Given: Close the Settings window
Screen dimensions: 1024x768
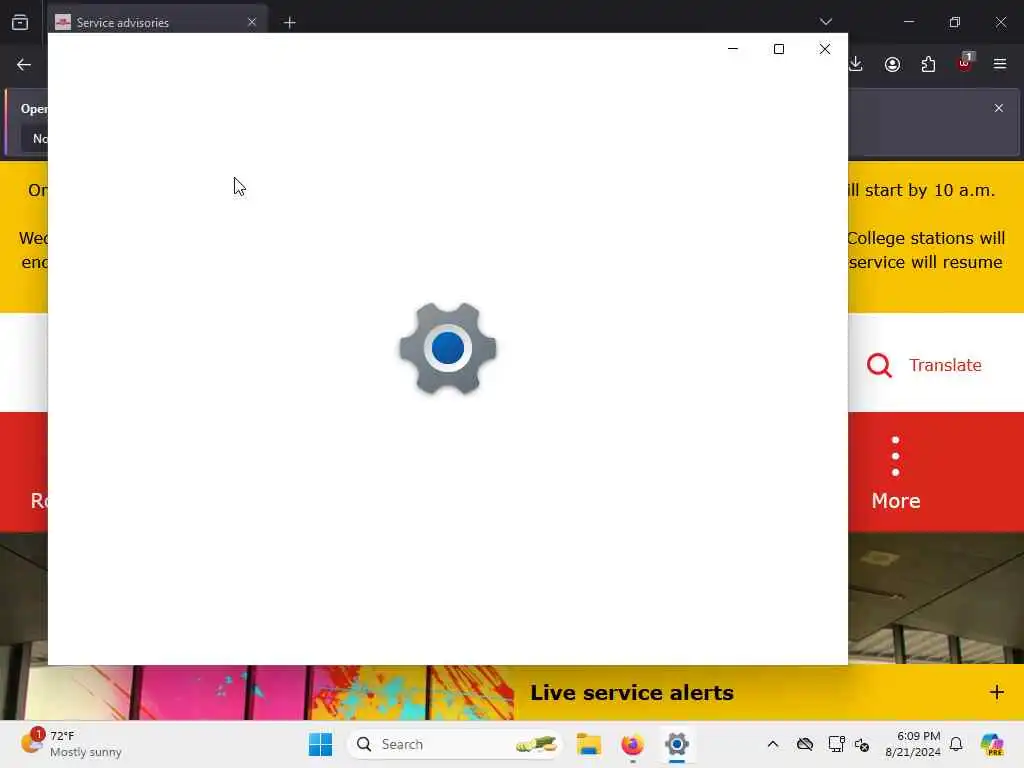Looking at the screenshot, I should (x=825, y=49).
